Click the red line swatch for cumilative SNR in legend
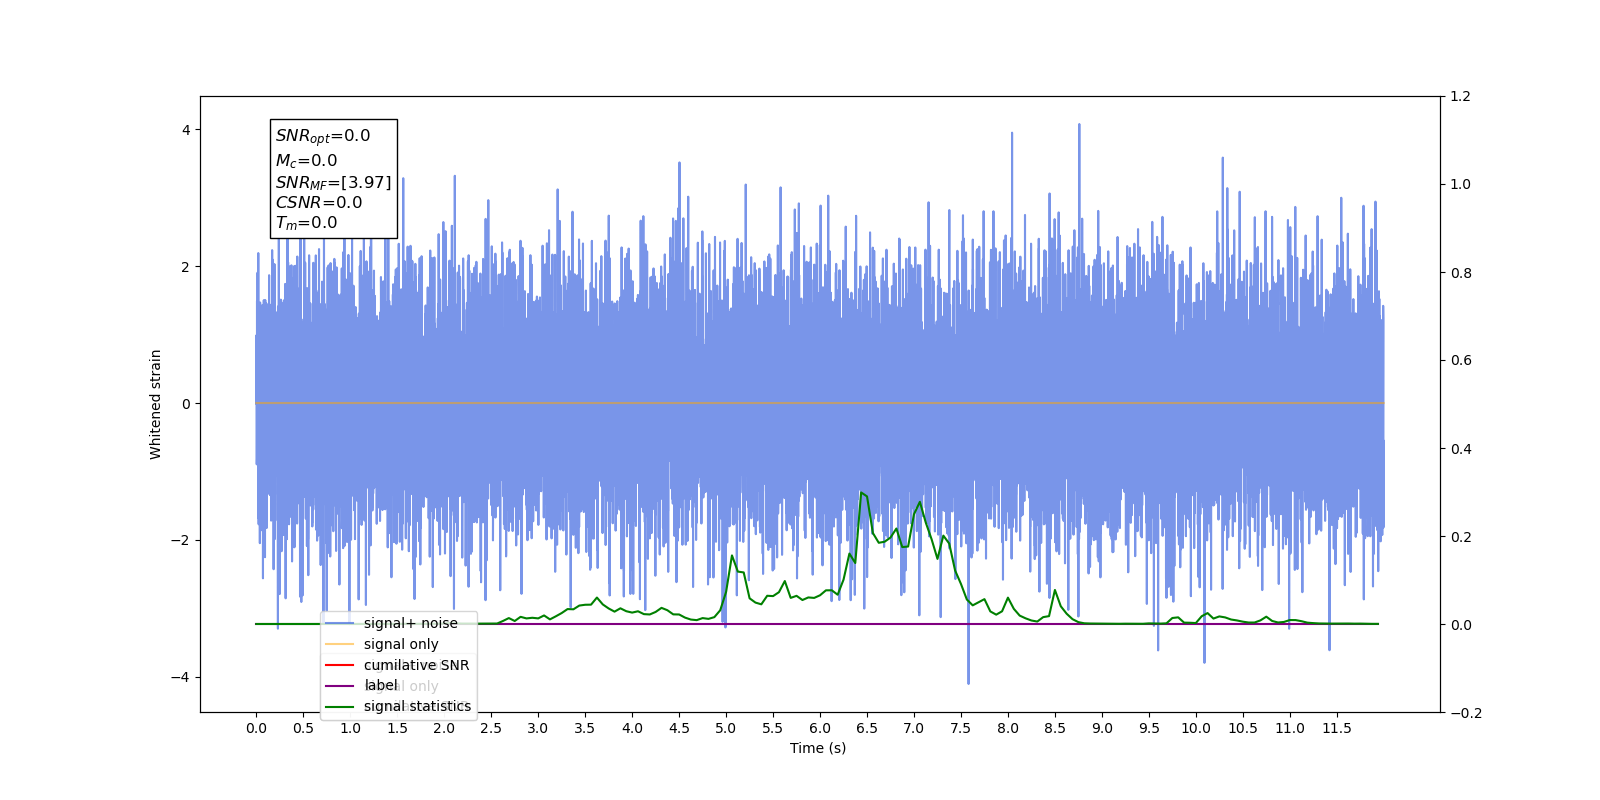This screenshot has width=1600, height=800. click(340, 665)
